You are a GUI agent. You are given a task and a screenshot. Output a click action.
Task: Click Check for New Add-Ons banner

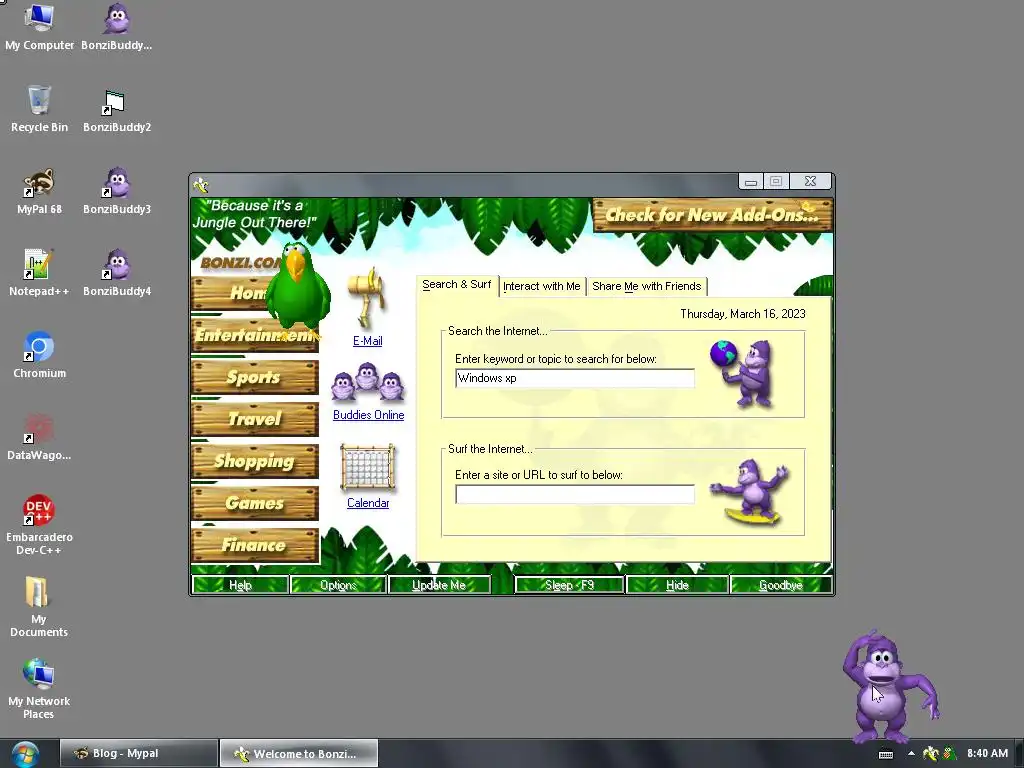[x=712, y=215]
